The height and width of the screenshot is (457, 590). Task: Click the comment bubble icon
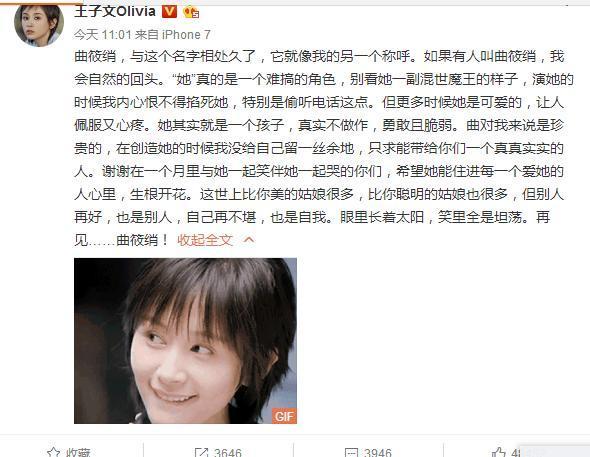click(351, 452)
